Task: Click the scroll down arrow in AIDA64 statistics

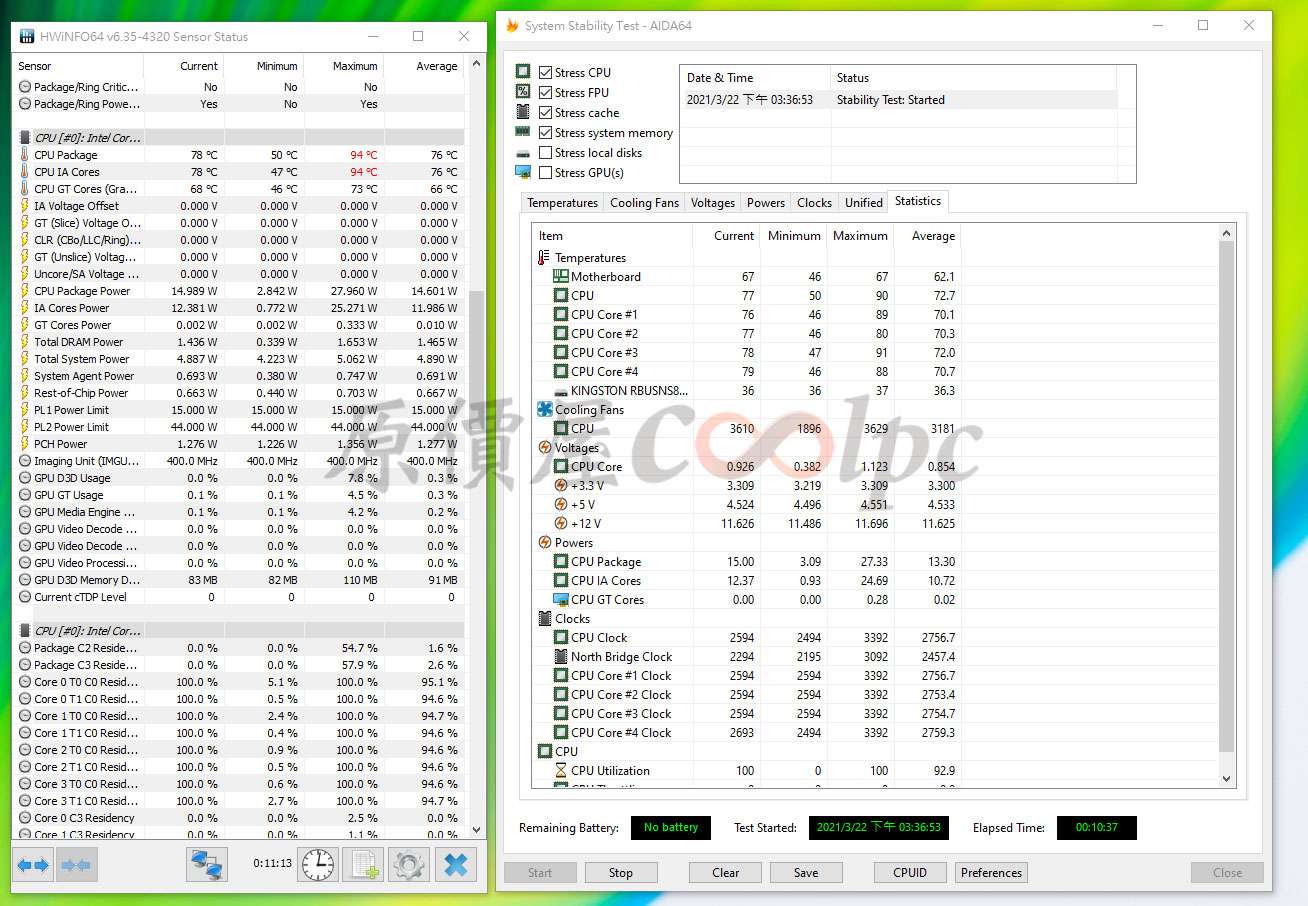Action: coord(1228,778)
